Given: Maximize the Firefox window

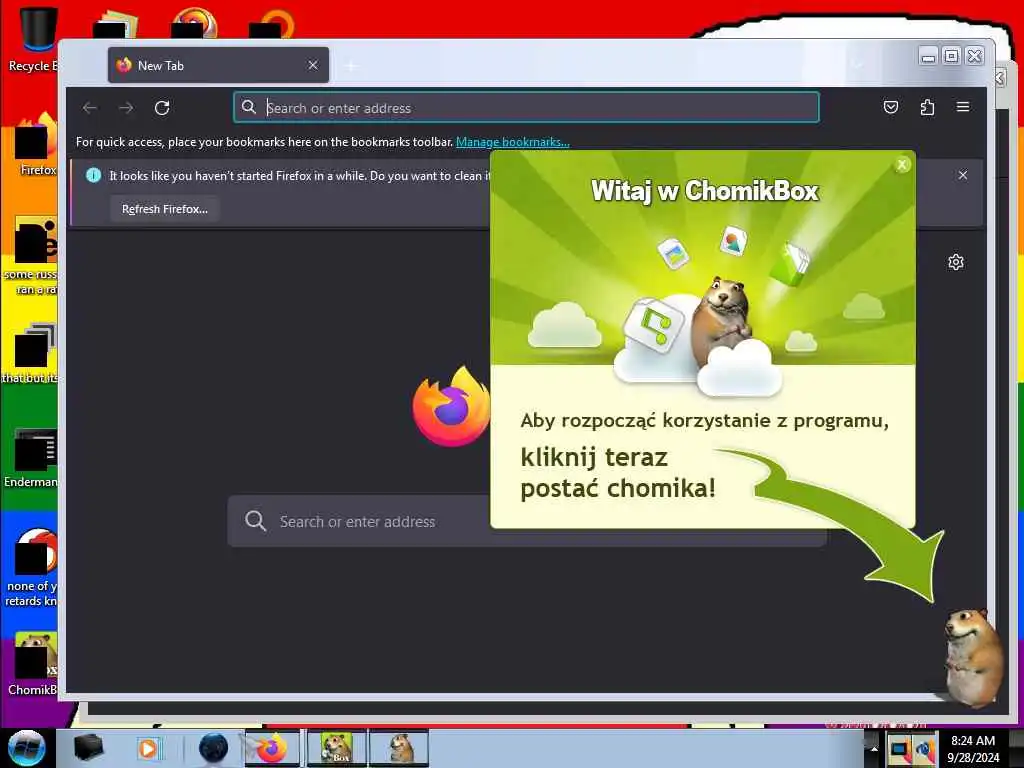Looking at the screenshot, I should pos(952,56).
